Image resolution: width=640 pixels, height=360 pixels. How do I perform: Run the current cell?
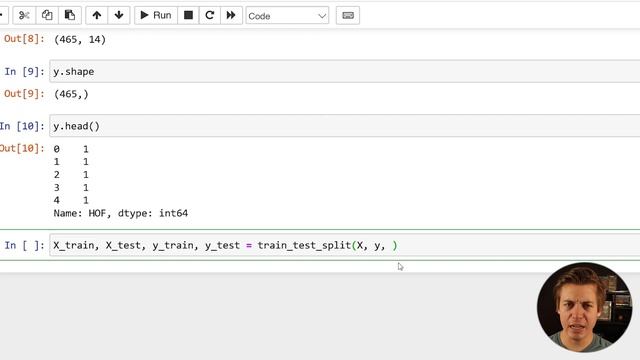[x=156, y=16]
